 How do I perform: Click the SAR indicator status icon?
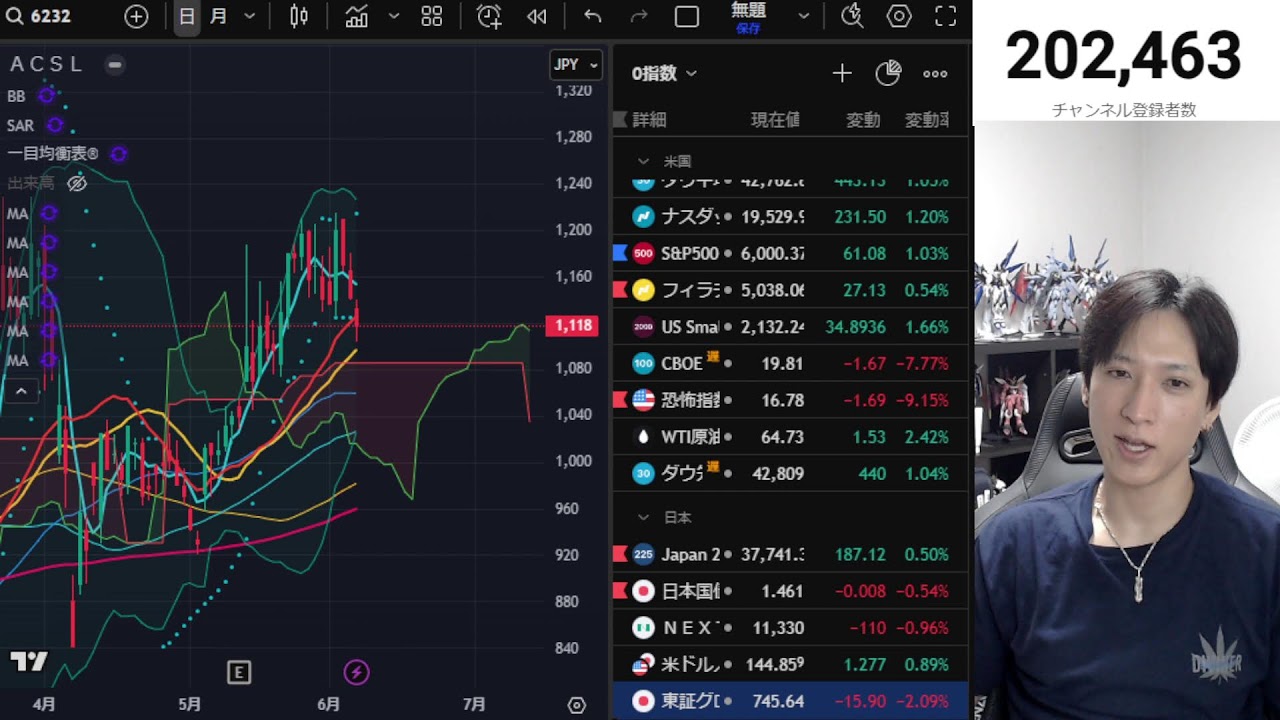pyautogui.click(x=55, y=125)
